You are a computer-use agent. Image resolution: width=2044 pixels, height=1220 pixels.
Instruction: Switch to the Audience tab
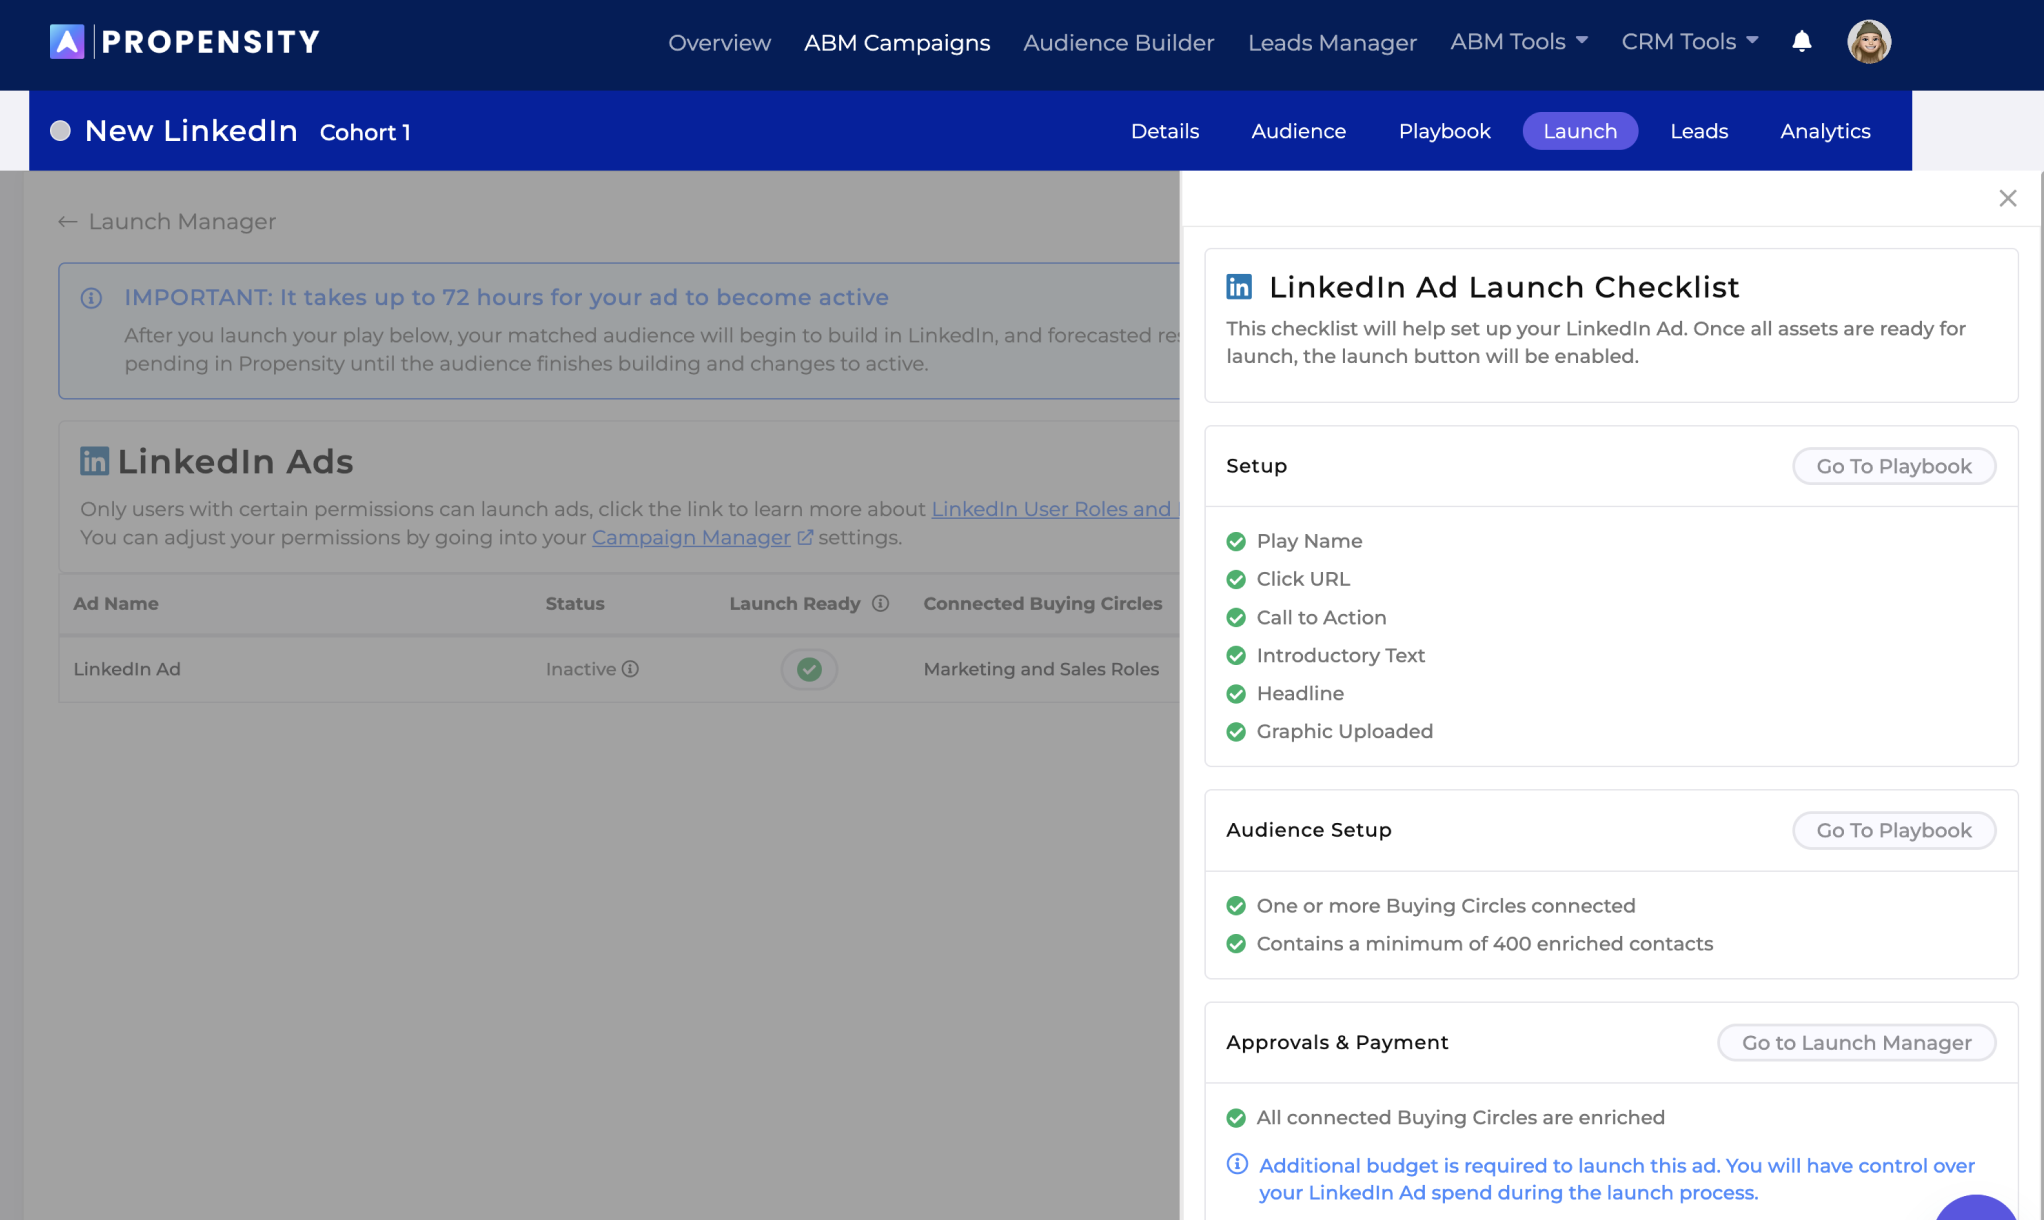1298,131
